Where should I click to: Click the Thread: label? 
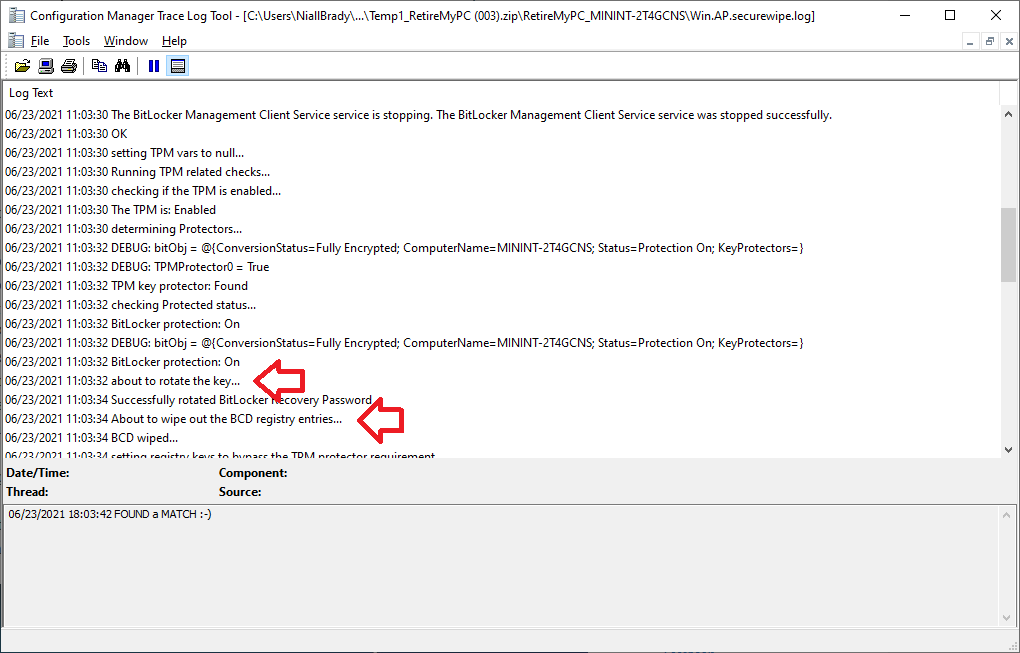tap(27, 492)
